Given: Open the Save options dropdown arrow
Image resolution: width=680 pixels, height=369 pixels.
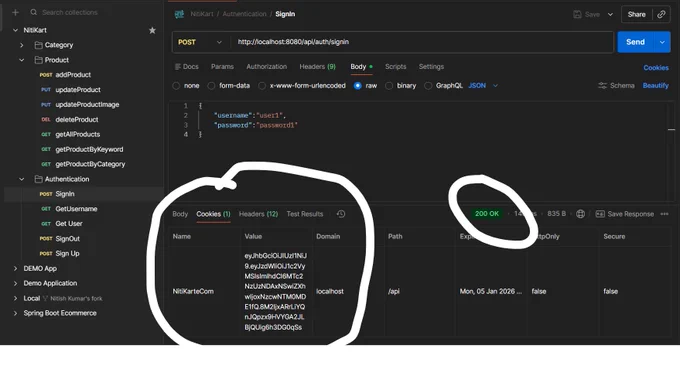Looking at the screenshot, I should coord(610,14).
